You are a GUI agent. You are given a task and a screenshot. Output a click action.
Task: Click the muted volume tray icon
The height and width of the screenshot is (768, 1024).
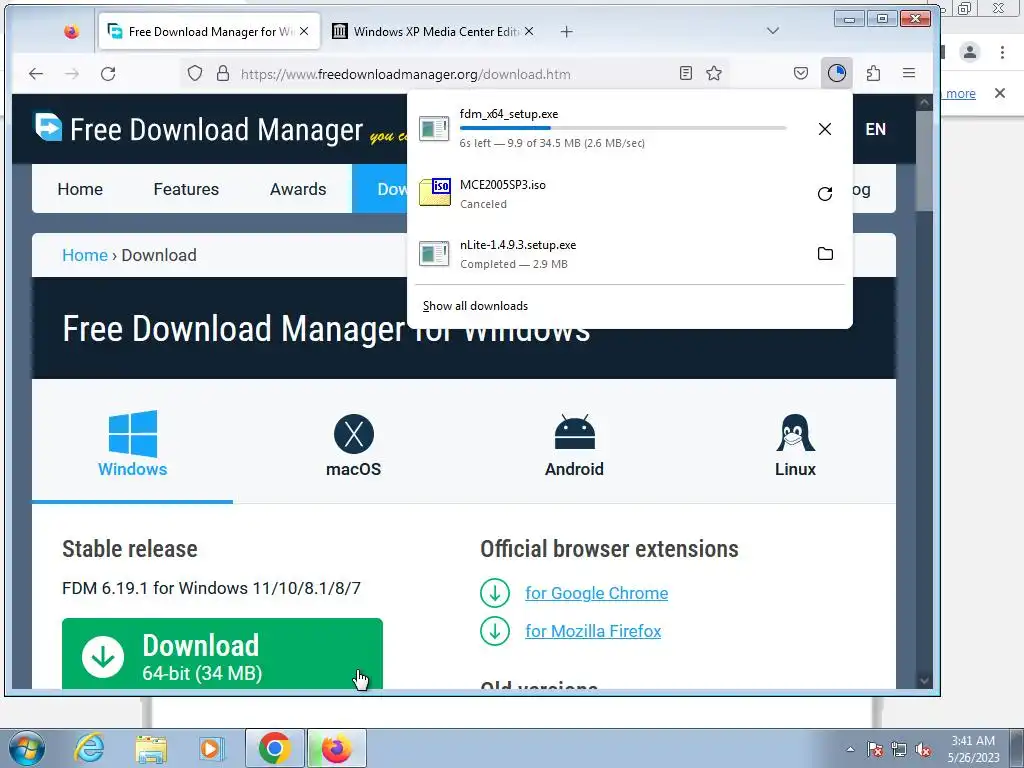point(923,749)
